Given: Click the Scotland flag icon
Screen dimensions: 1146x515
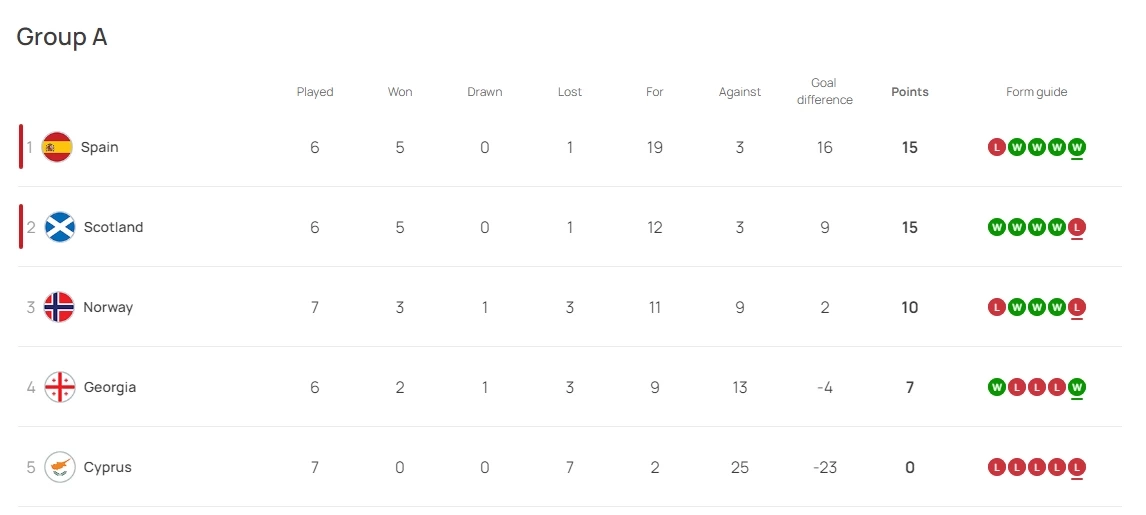Looking at the screenshot, I should 59,227.
